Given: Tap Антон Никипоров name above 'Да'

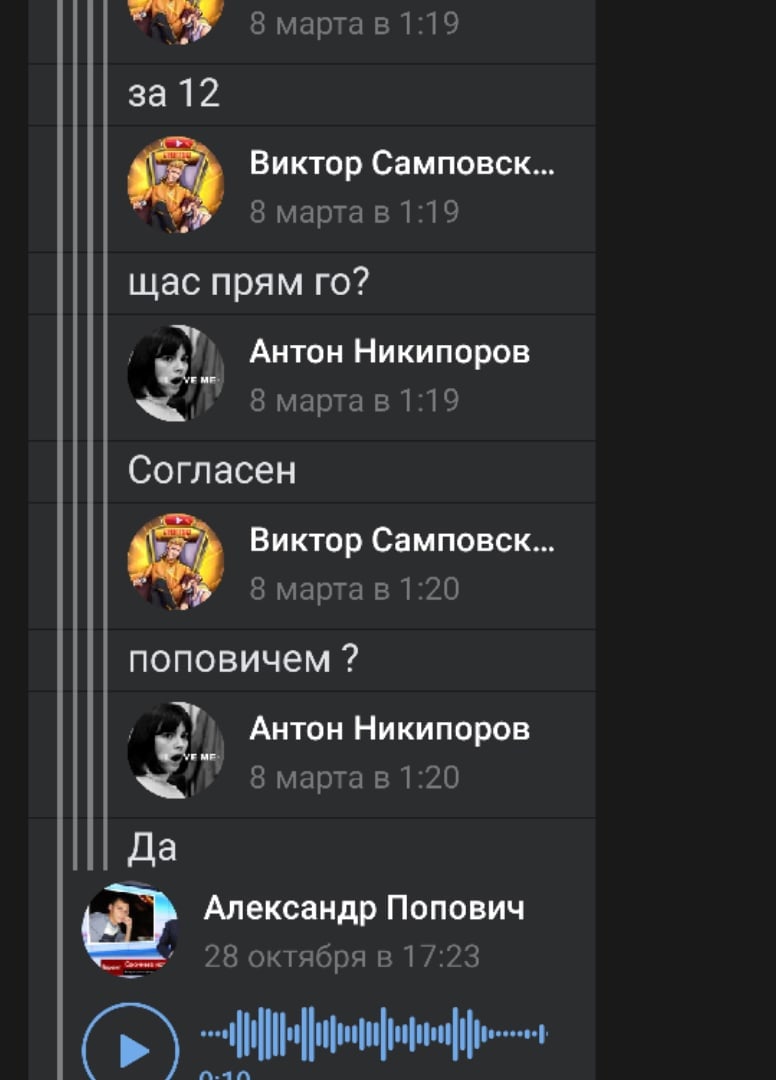Looking at the screenshot, I should click(x=390, y=729).
